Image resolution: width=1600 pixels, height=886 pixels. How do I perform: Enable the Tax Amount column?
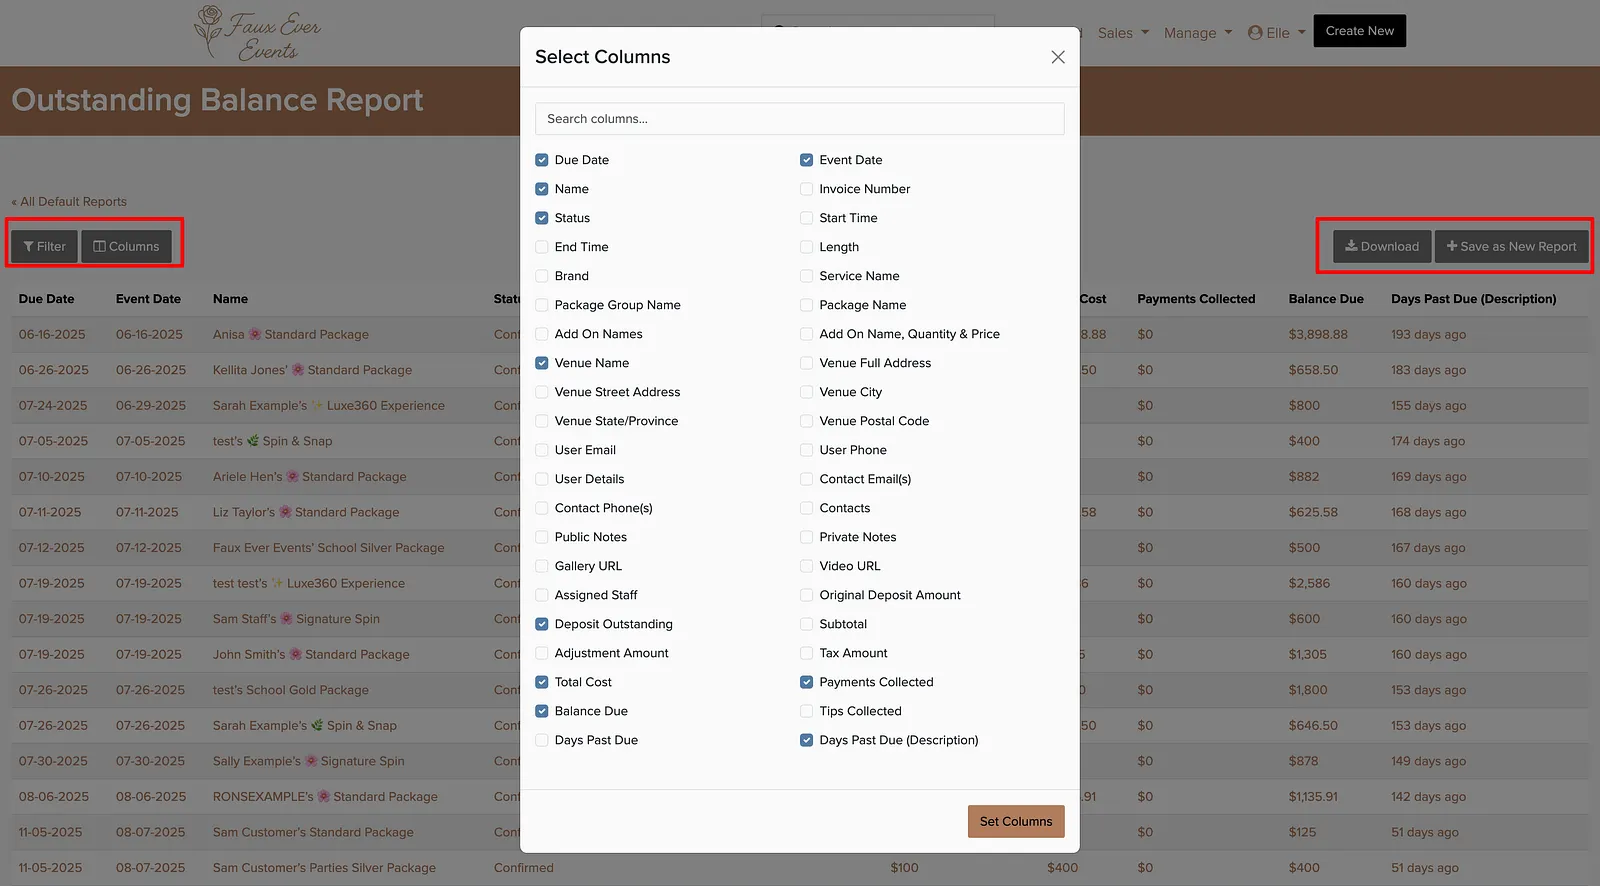pos(806,653)
